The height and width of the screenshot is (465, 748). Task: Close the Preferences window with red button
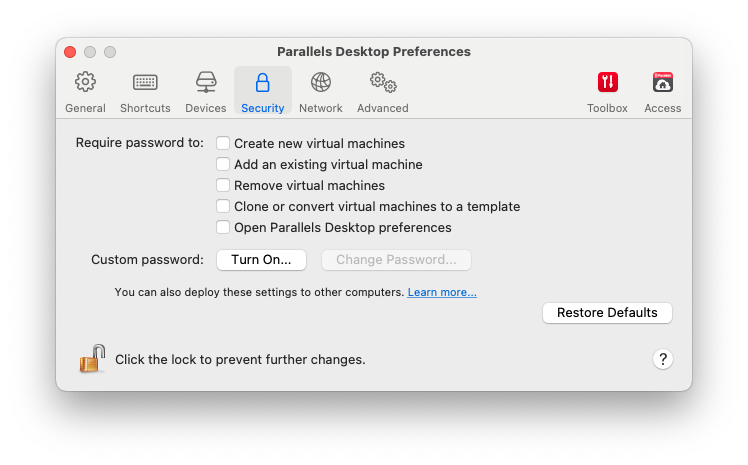[70, 52]
